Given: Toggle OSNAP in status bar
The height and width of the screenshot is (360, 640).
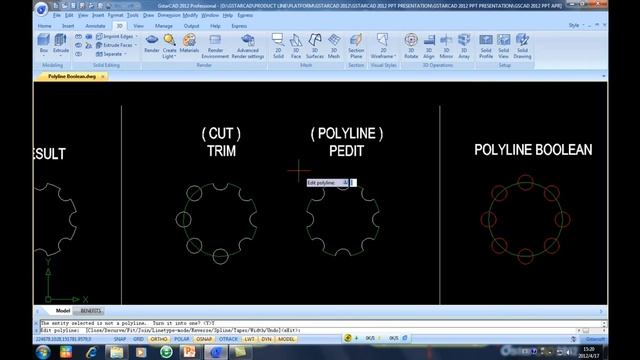Looking at the screenshot, I should click(204, 339).
